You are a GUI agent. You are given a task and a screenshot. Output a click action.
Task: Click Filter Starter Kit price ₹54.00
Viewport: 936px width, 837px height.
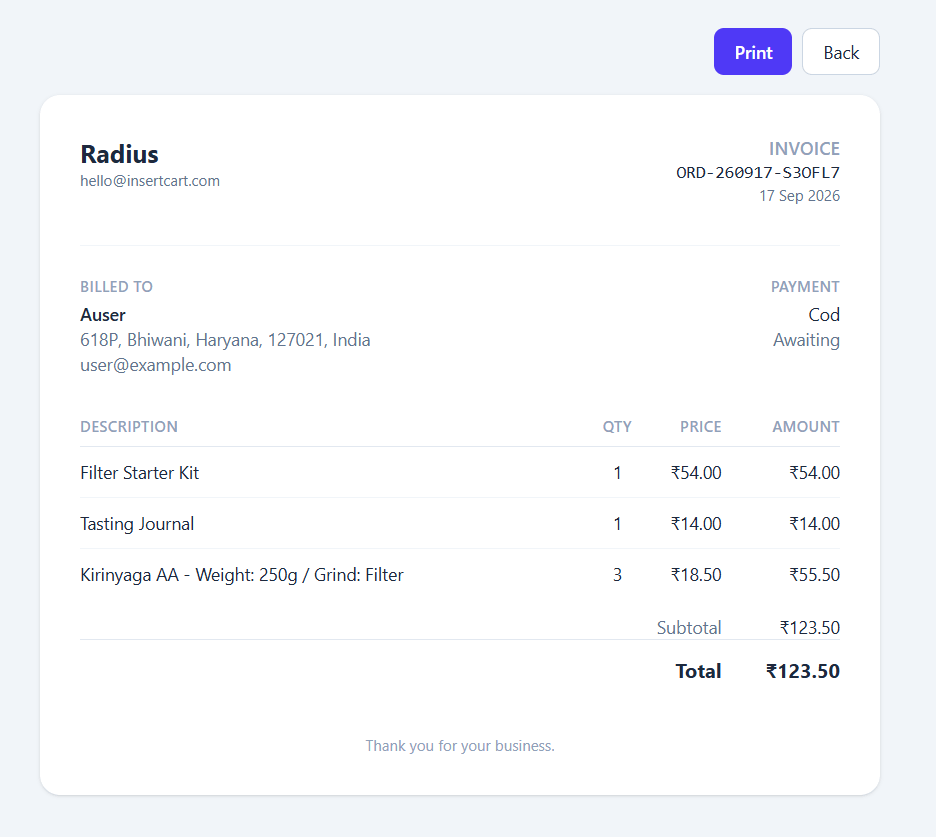click(696, 473)
